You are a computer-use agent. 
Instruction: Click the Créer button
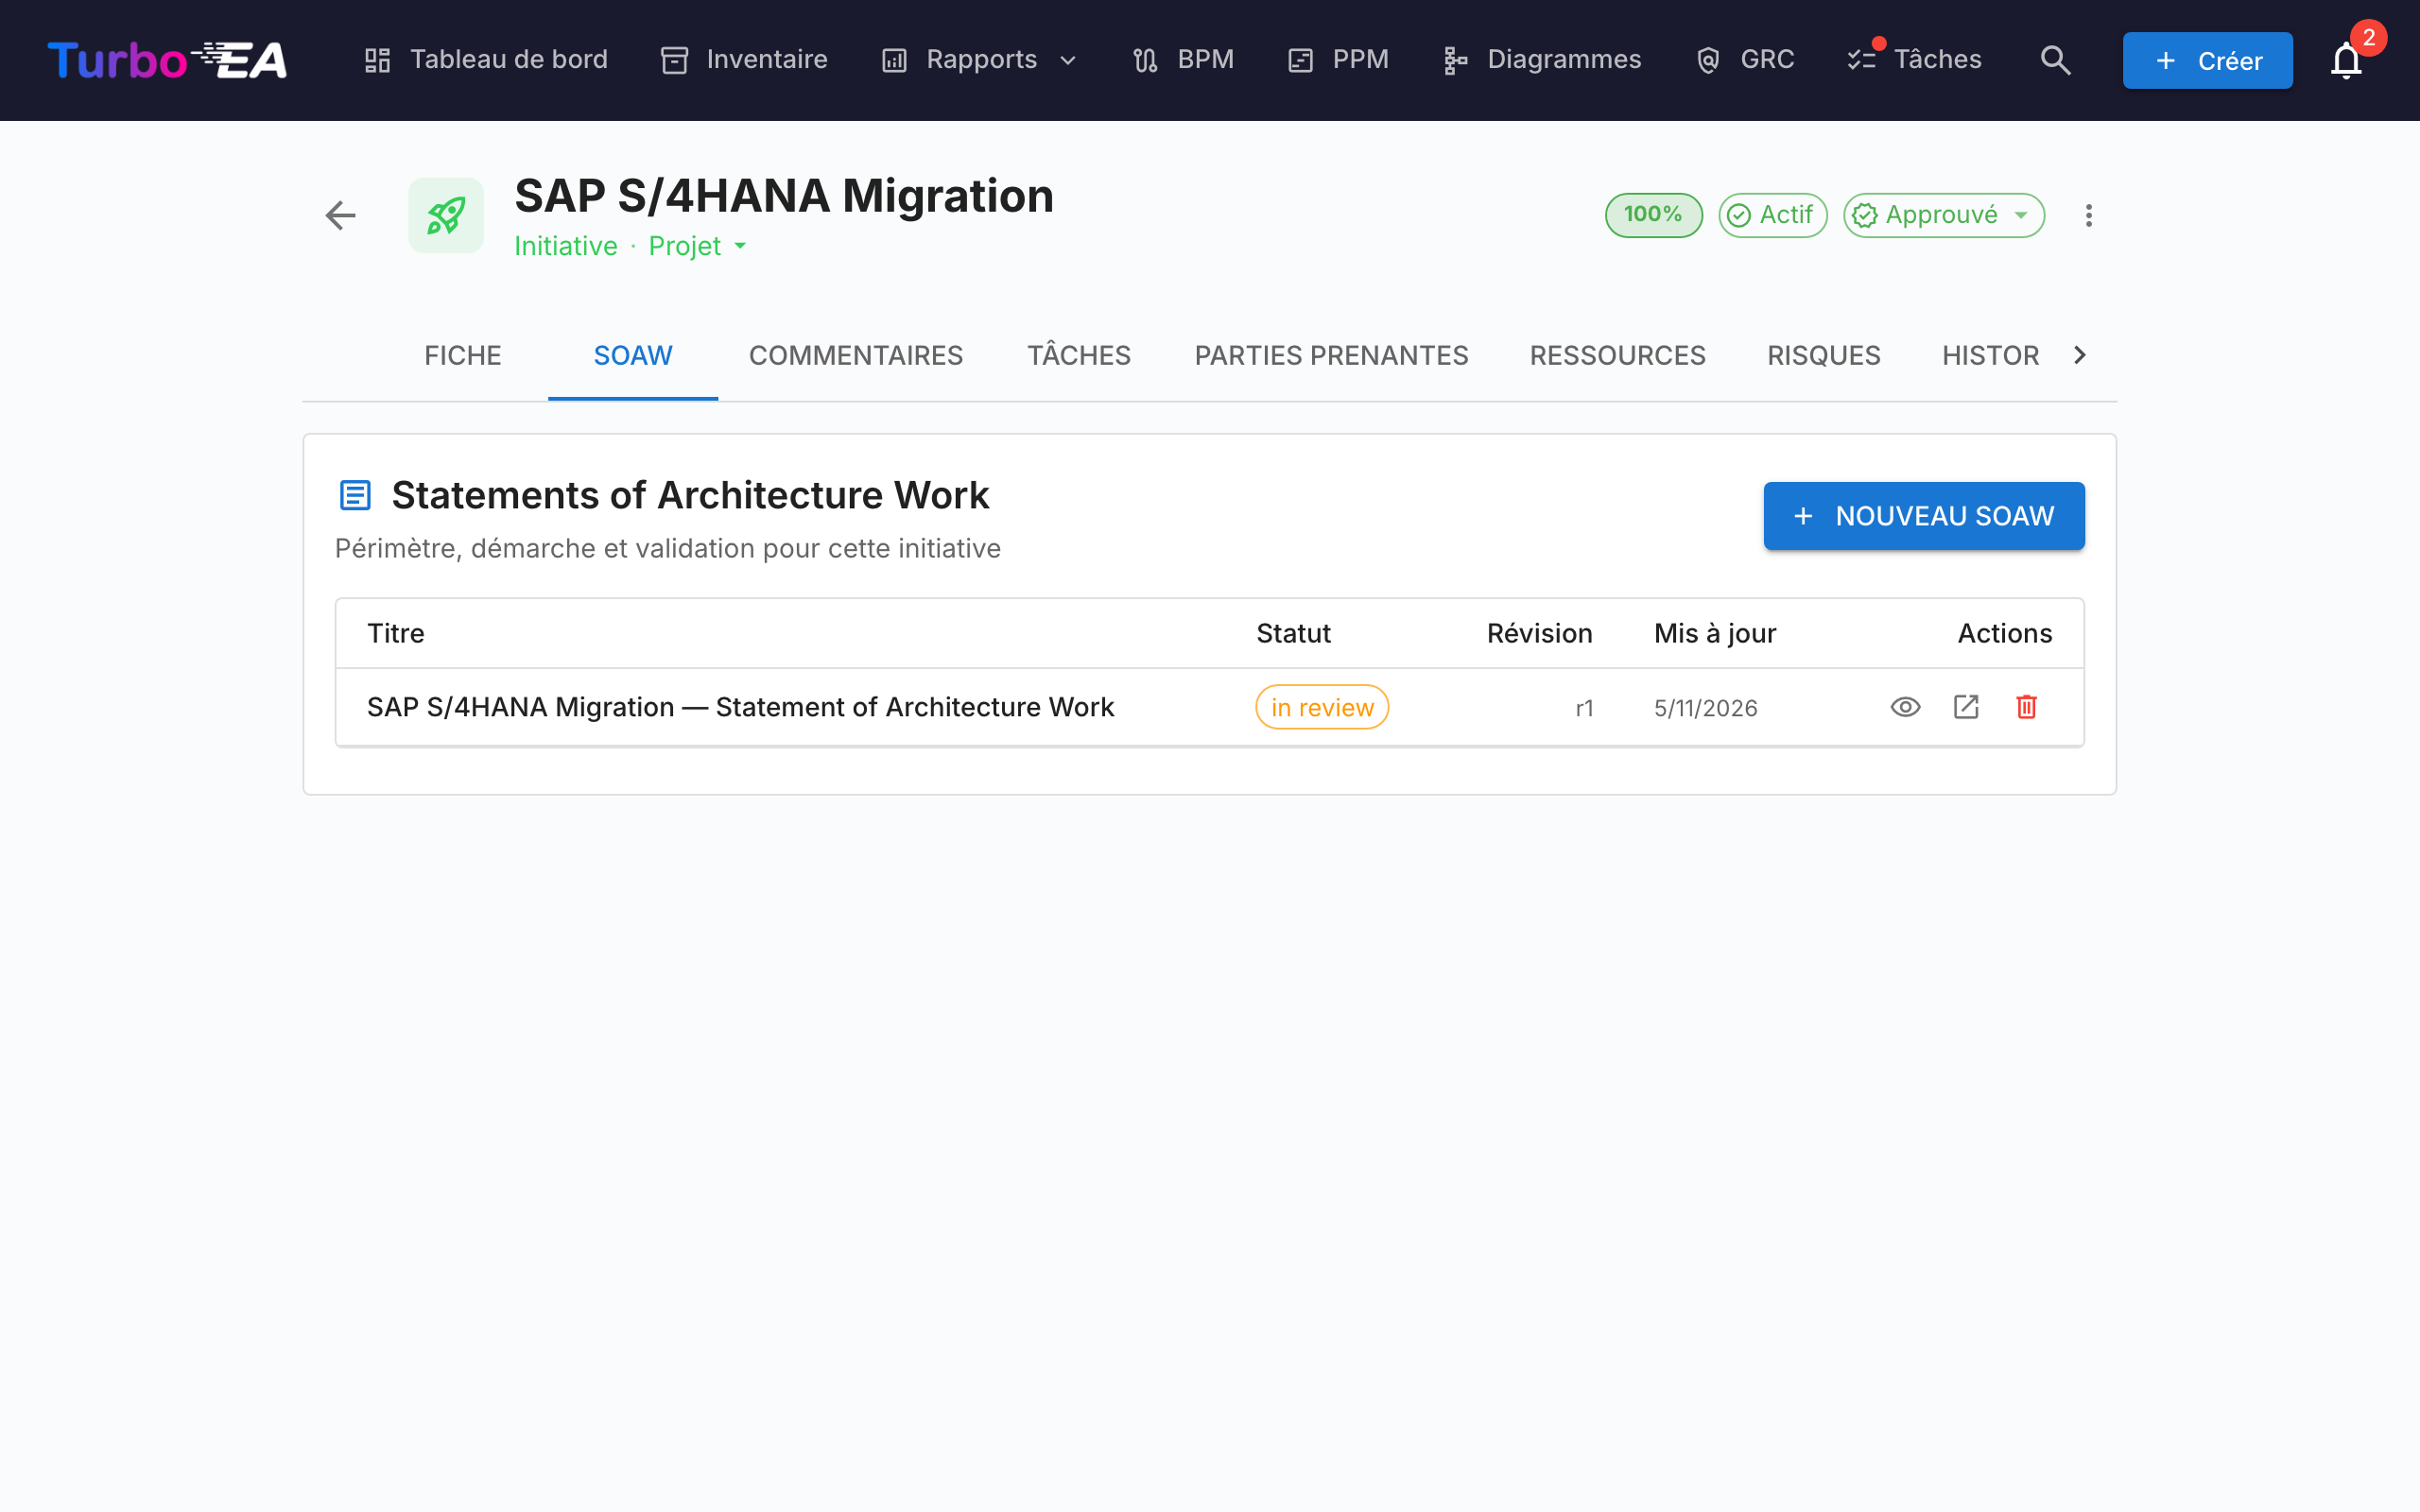(2207, 60)
